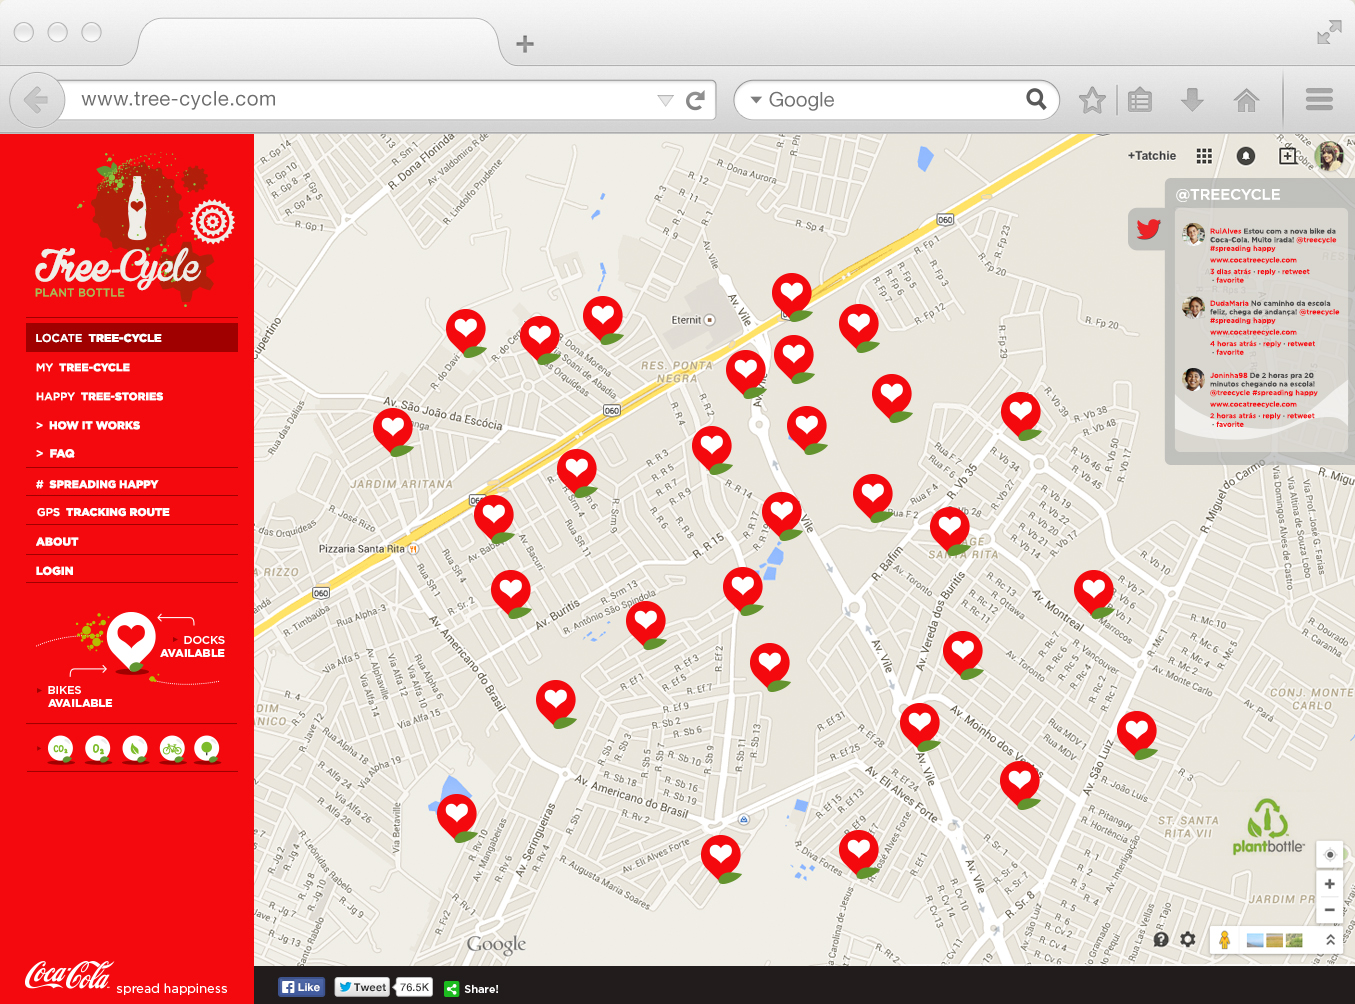The height and width of the screenshot is (1004, 1355).
Task: Select the leaf bubble icon in sidebar
Action: pyautogui.click(x=135, y=749)
